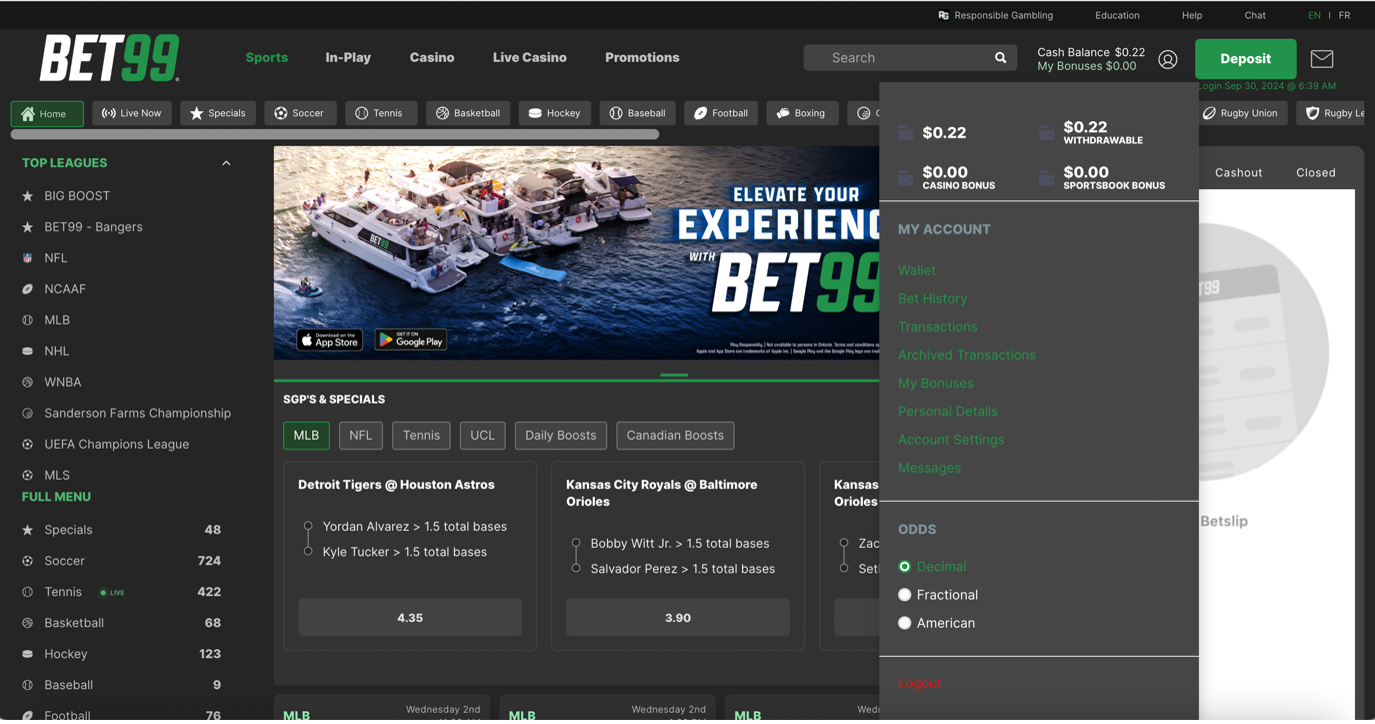Open the Promotions main tab
The image size is (1375, 724).
[x=642, y=57]
